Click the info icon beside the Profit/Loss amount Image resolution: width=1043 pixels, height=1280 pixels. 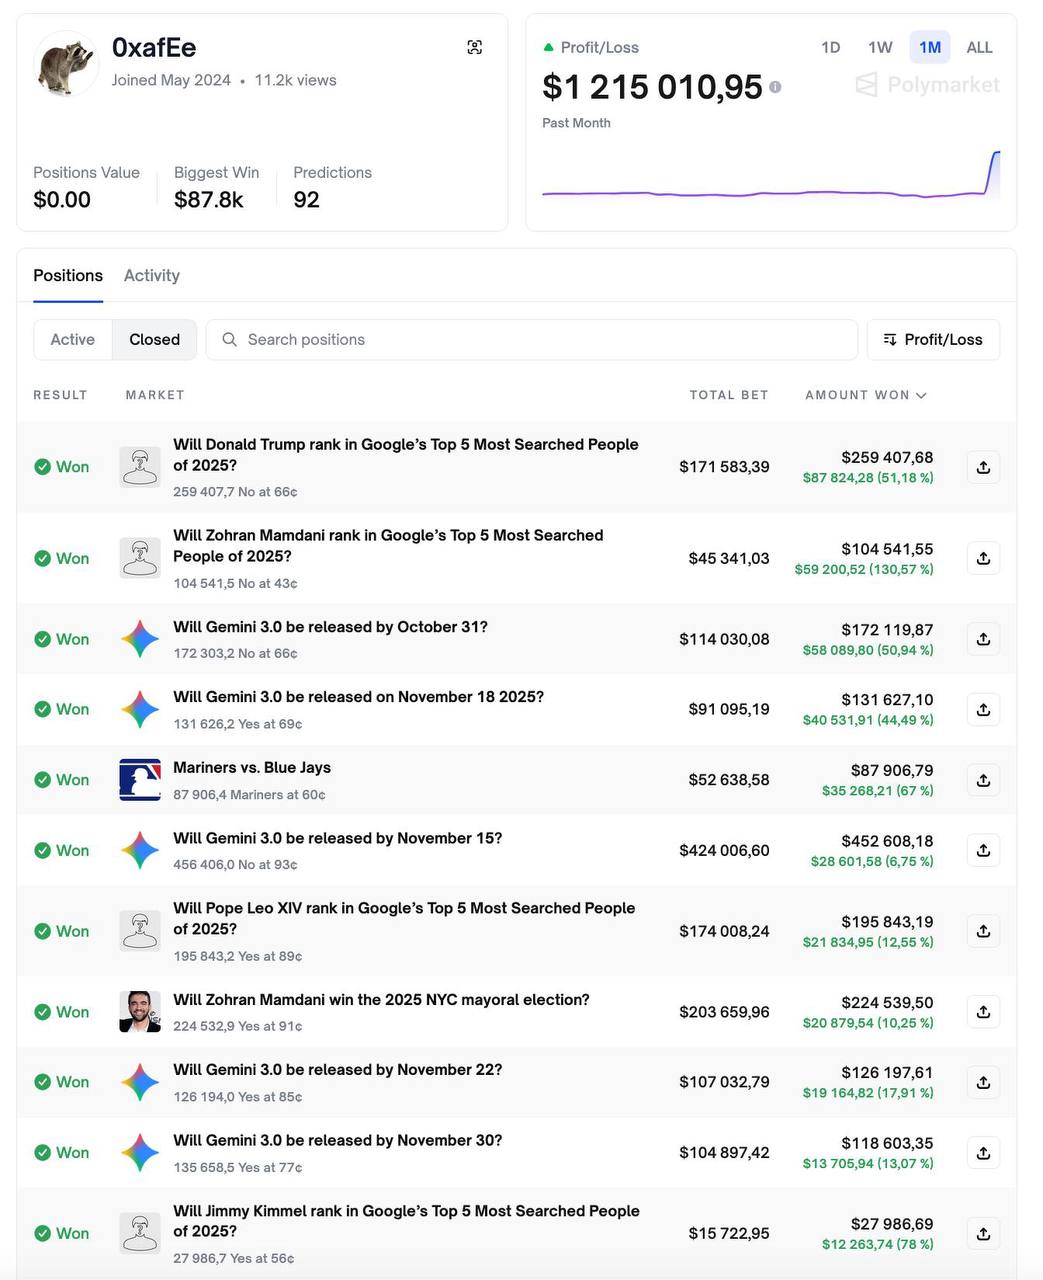point(777,87)
